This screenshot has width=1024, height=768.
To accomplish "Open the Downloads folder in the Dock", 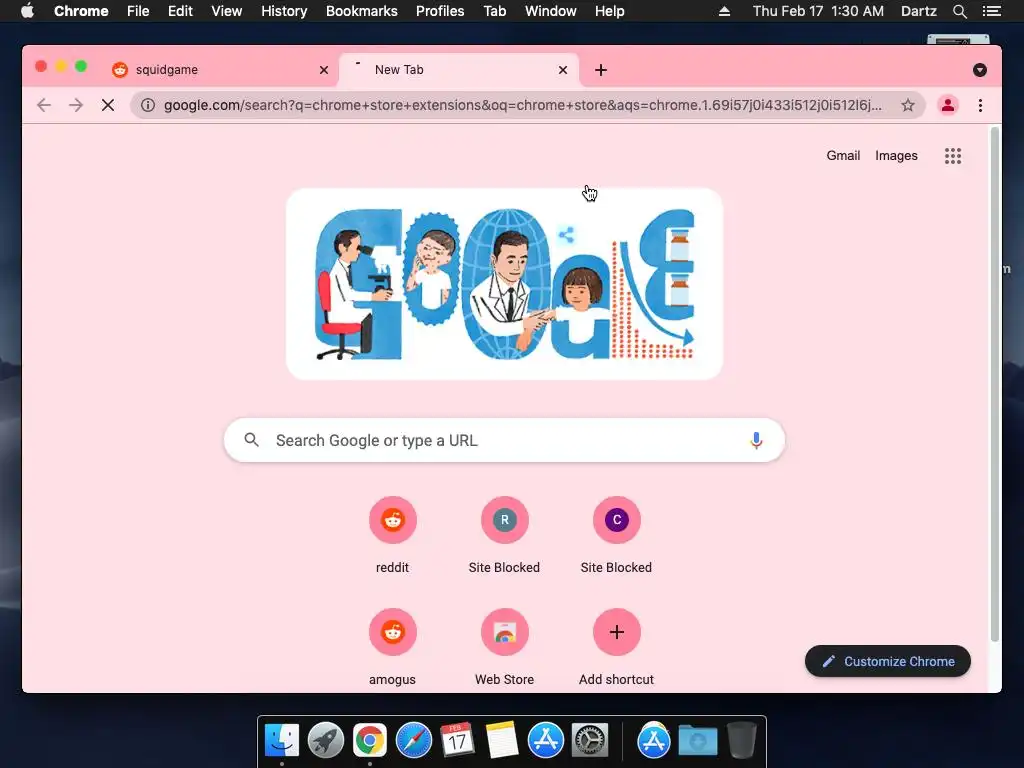I will click(x=697, y=741).
